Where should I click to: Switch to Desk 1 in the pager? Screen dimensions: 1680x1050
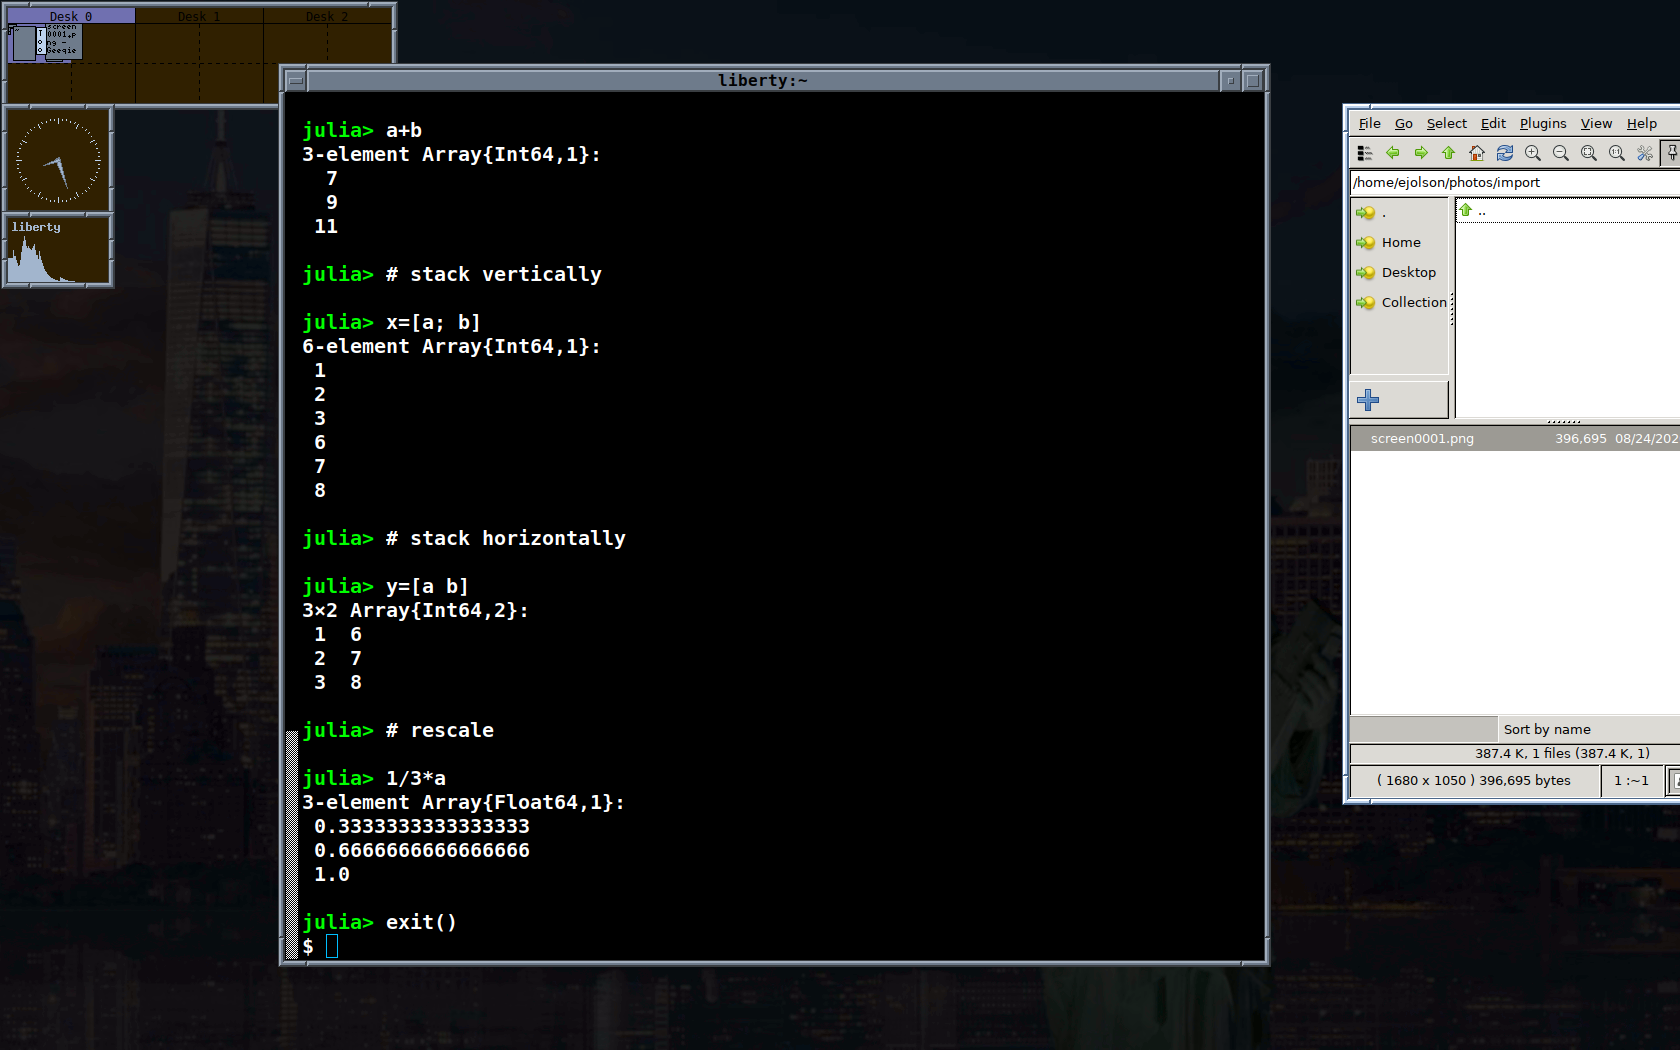pos(199,16)
